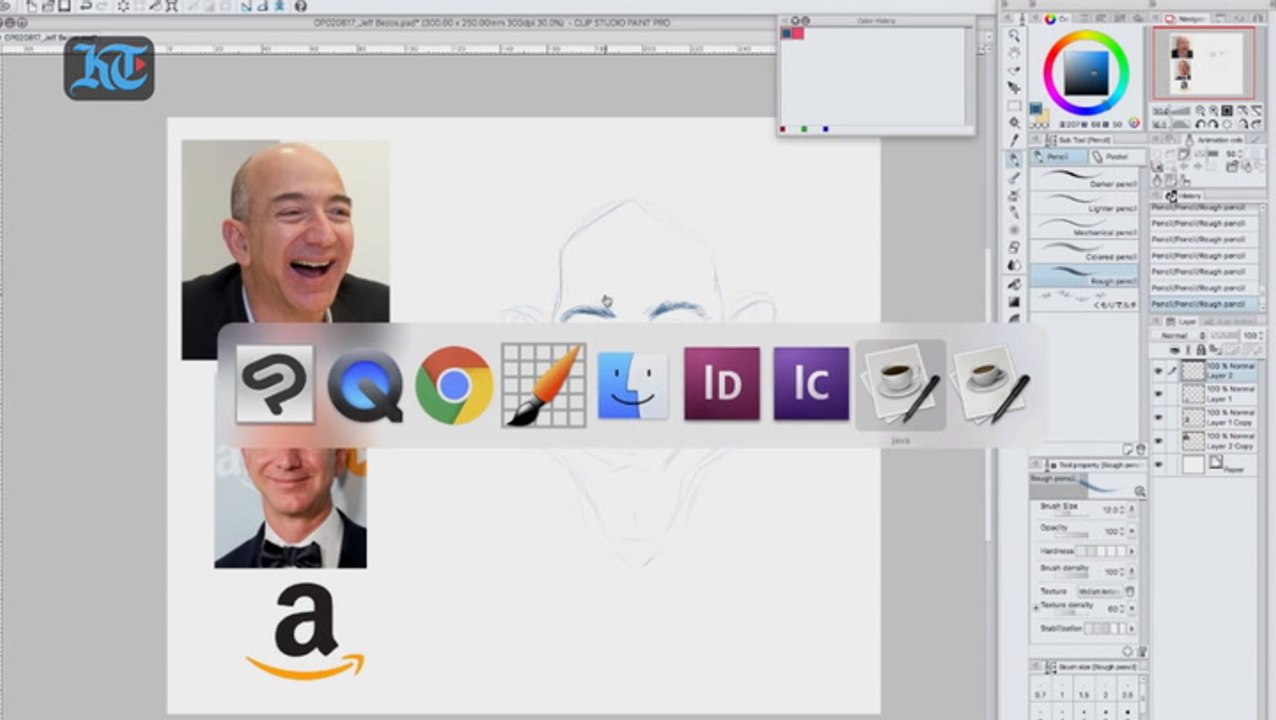This screenshot has height=720, width=1276.
Task: Expand Hardness options arrow
Action: click(x=1132, y=551)
